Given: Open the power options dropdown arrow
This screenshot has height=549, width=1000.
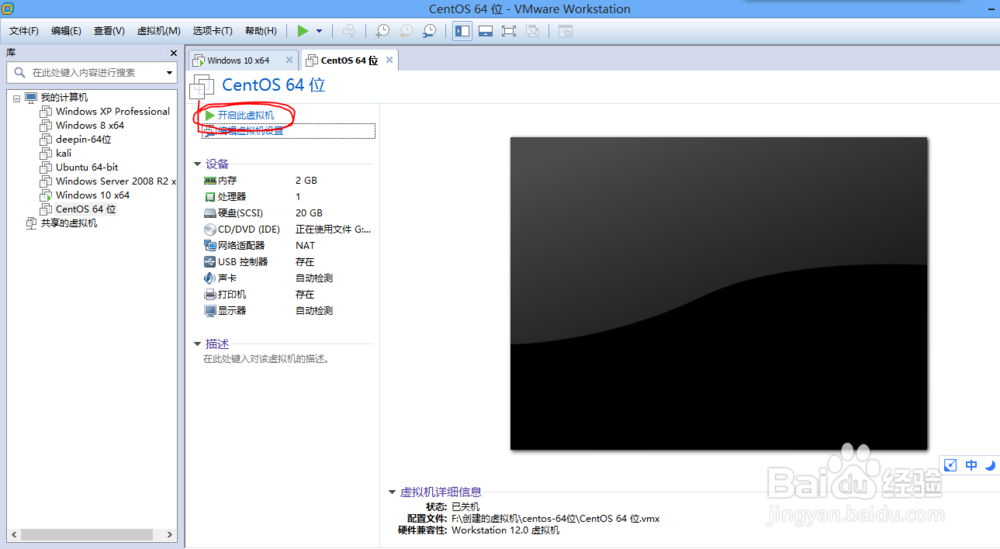Looking at the screenshot, I should point(320,31).
